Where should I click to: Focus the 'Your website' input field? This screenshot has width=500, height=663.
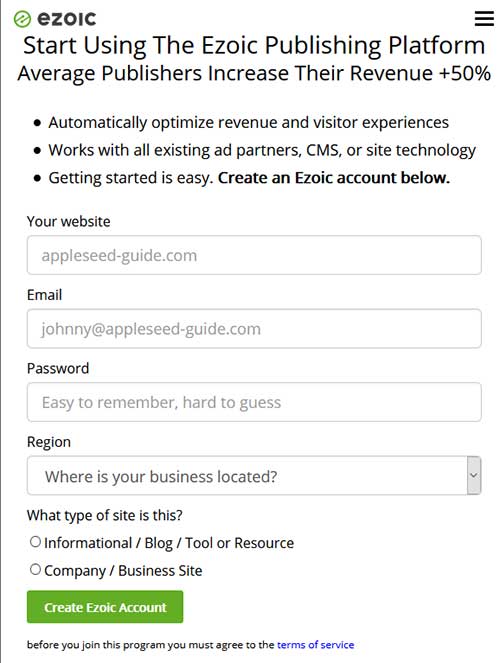click(x=254, y=255)
